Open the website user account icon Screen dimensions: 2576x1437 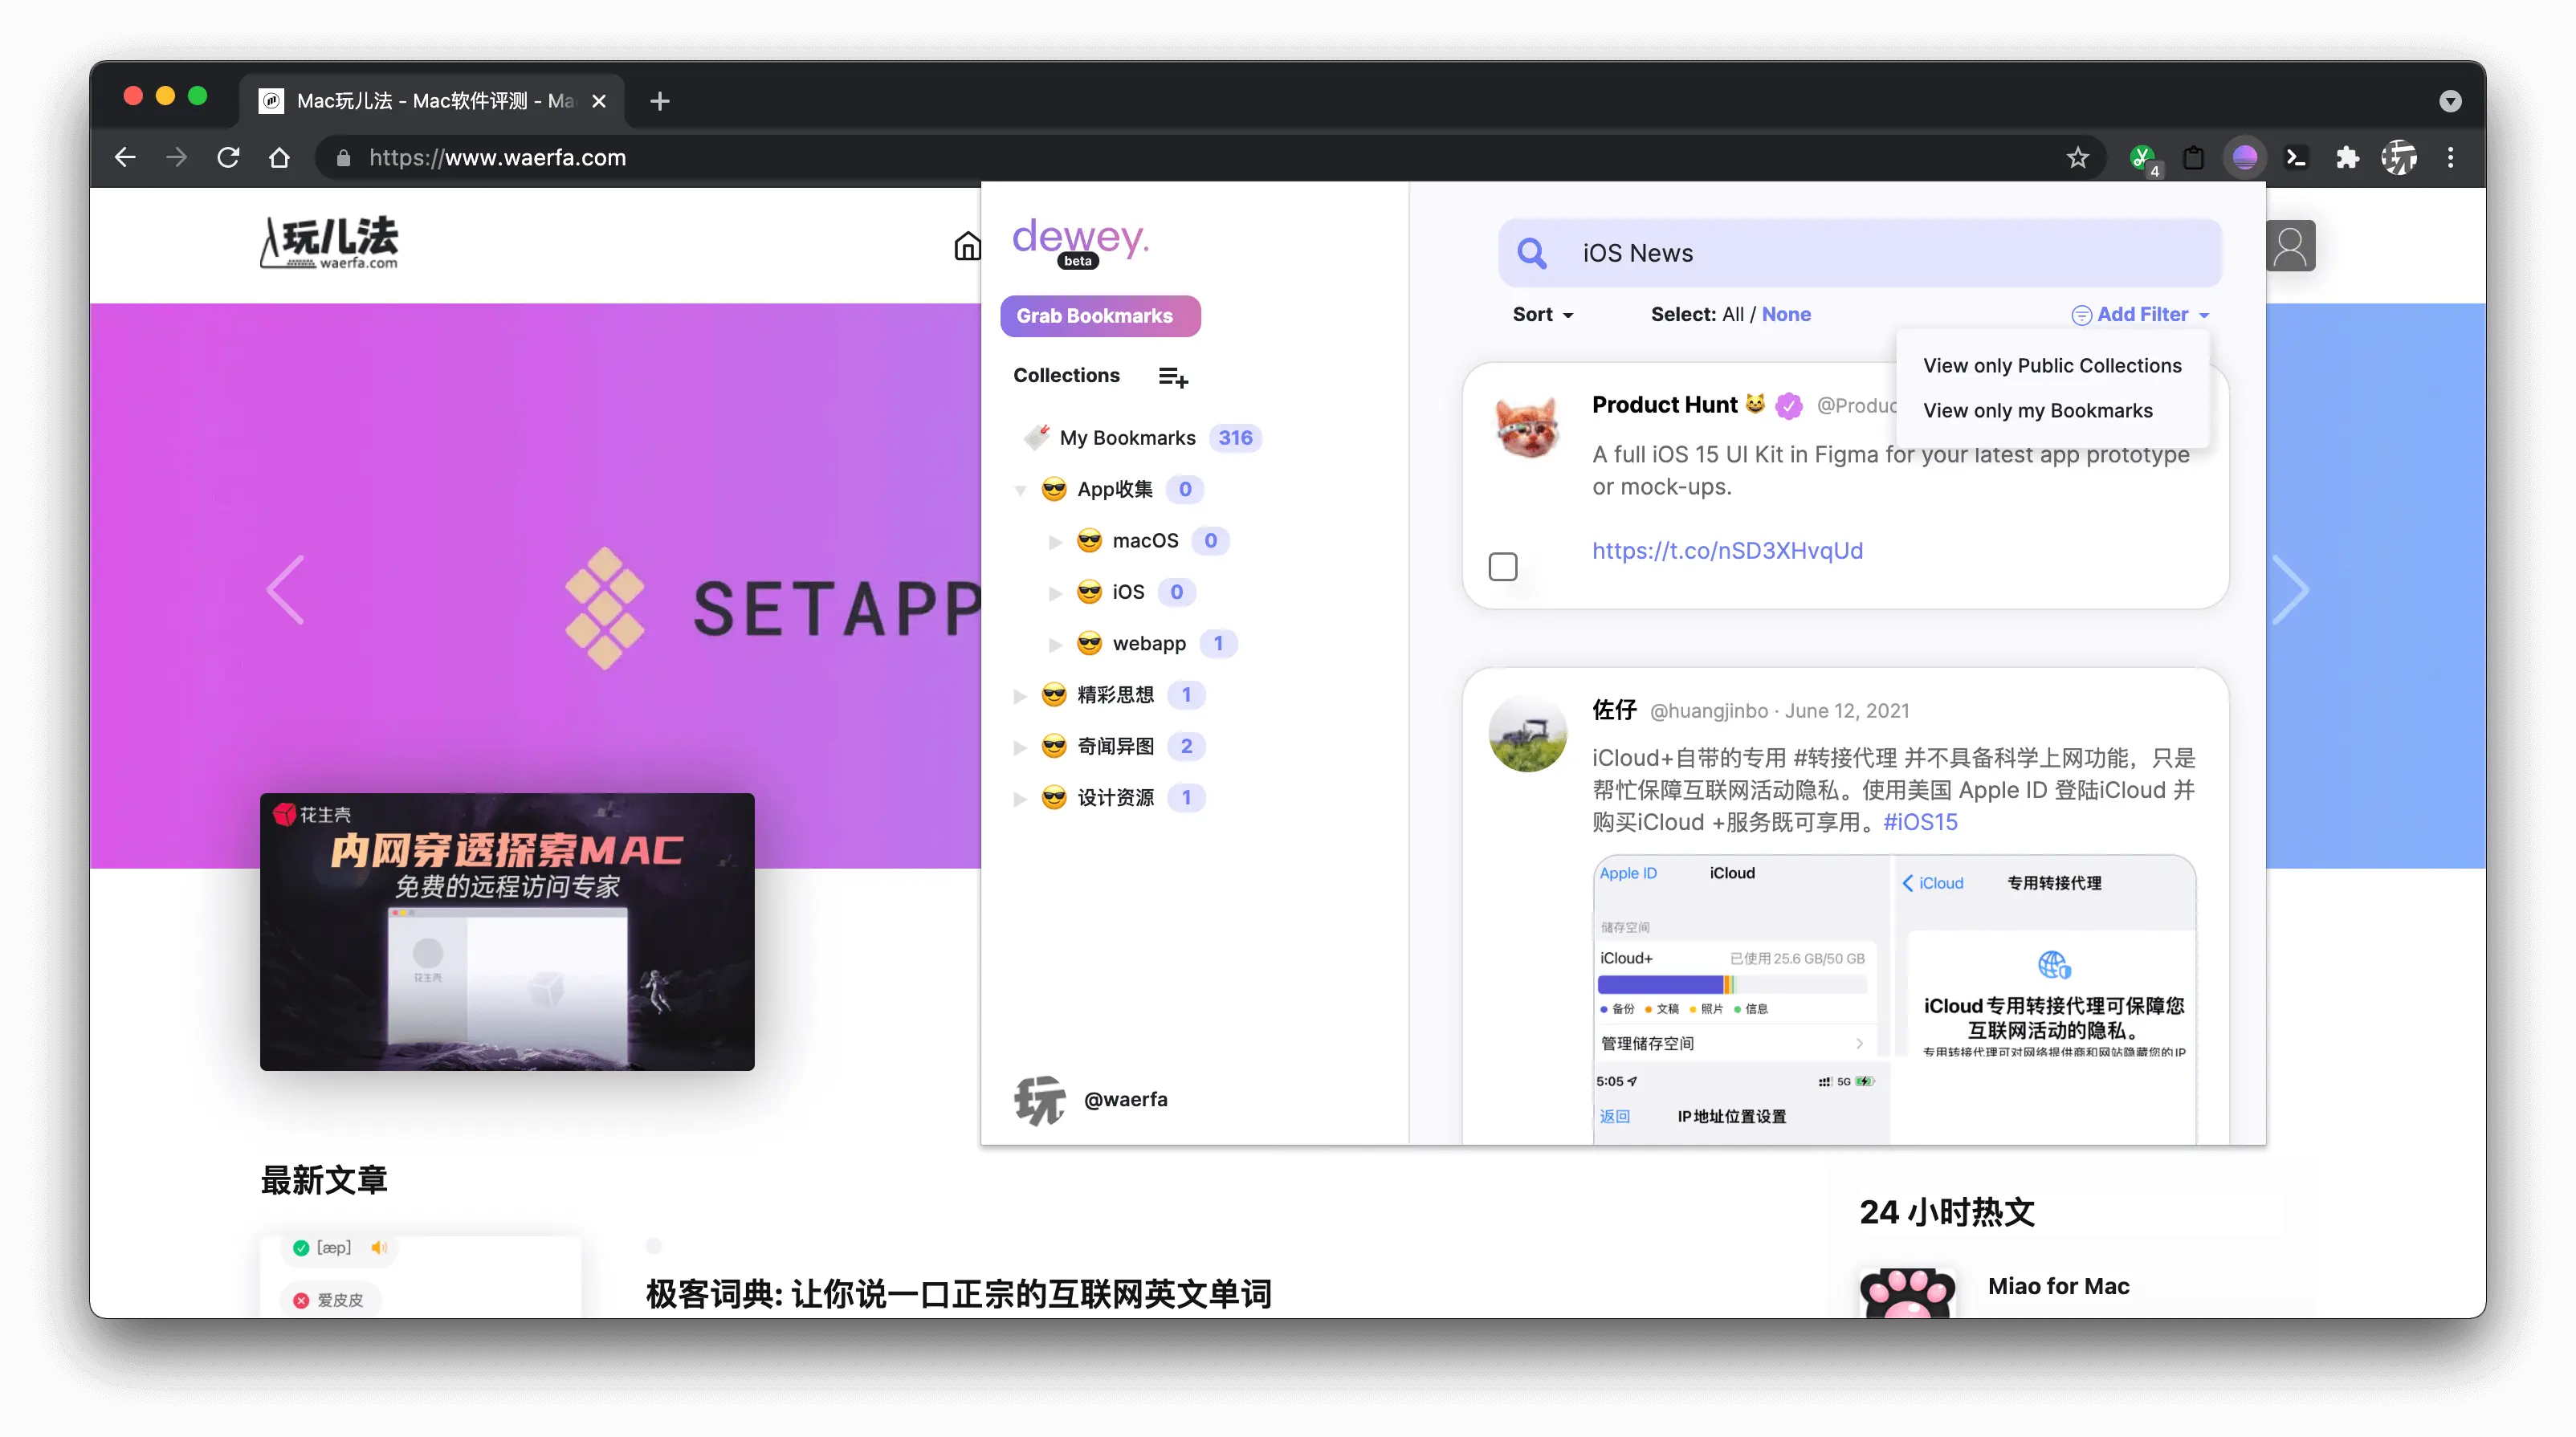(2290, 246)
